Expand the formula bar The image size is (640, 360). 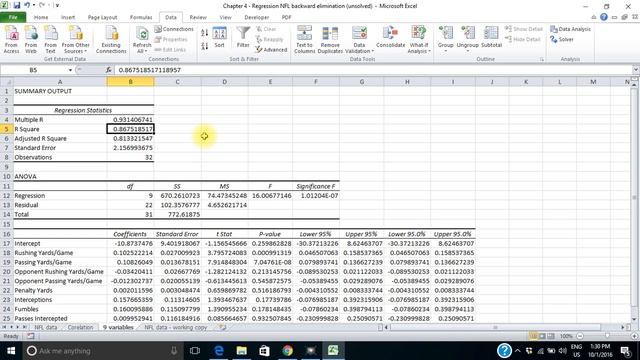click(636, 70)
